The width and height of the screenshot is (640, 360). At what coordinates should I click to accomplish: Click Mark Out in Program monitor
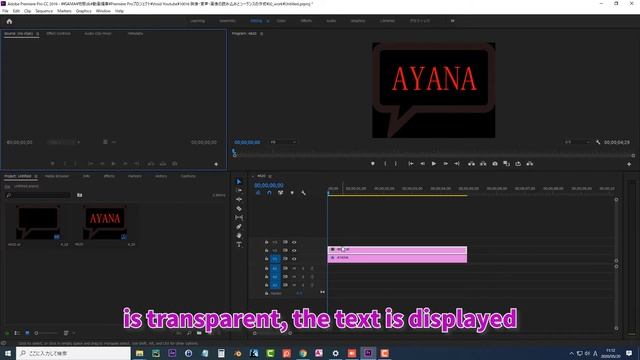click(396, 164)
